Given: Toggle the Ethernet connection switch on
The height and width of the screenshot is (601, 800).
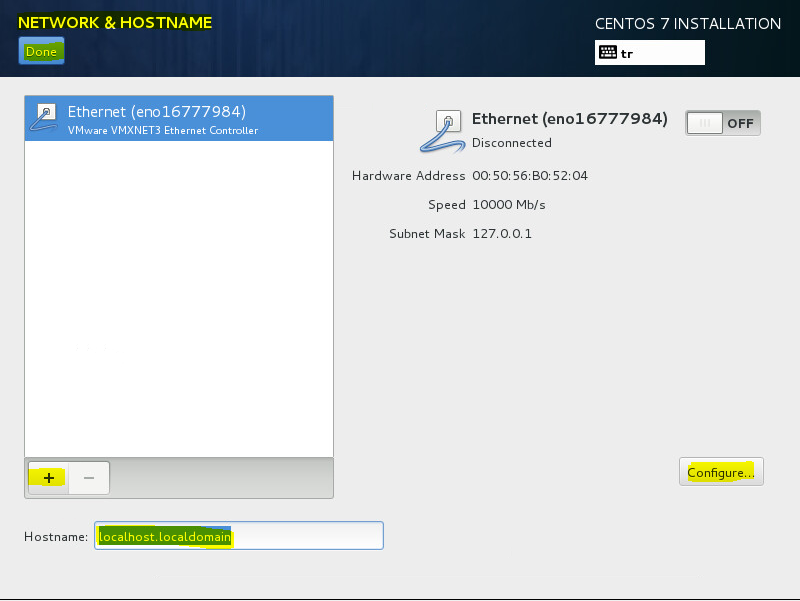Looking at the screenshot, I should click(722, 123).
